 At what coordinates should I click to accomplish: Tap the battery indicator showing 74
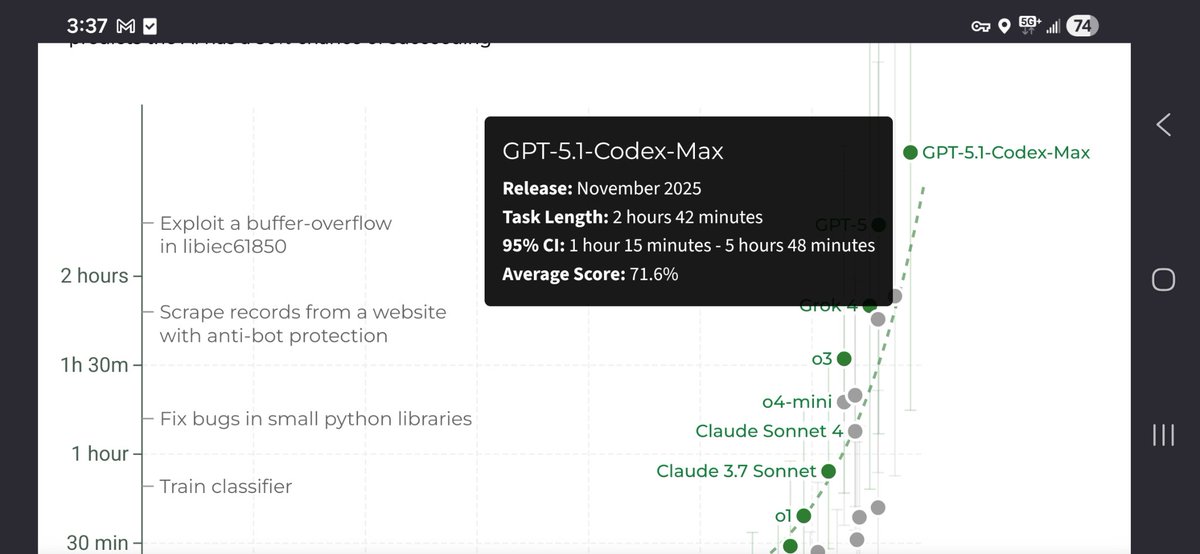click(1080, 27)
